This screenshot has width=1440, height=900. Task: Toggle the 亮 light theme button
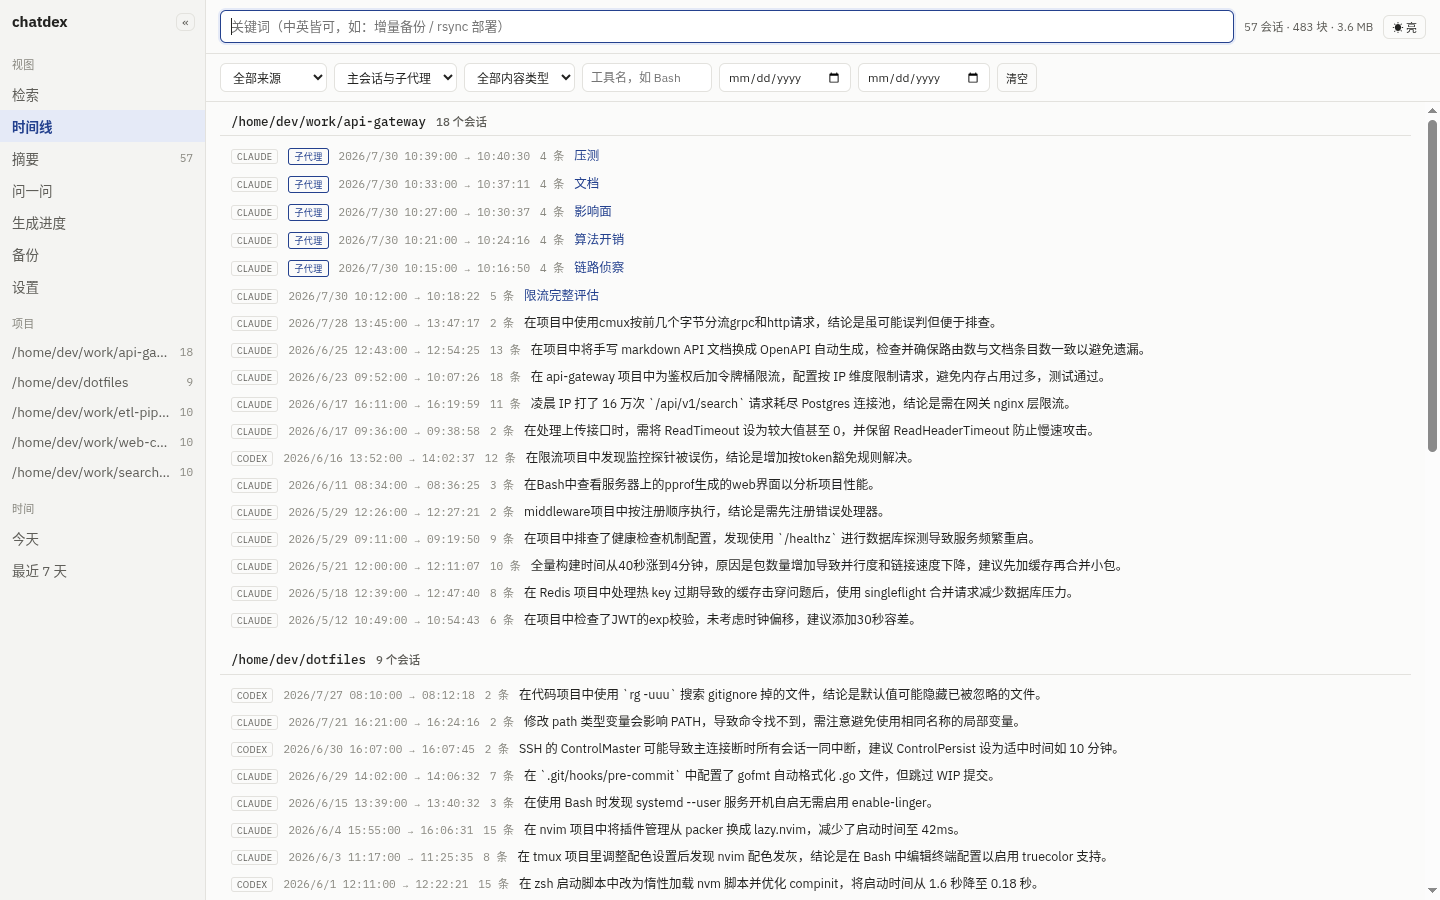[x=1404, y=27]
